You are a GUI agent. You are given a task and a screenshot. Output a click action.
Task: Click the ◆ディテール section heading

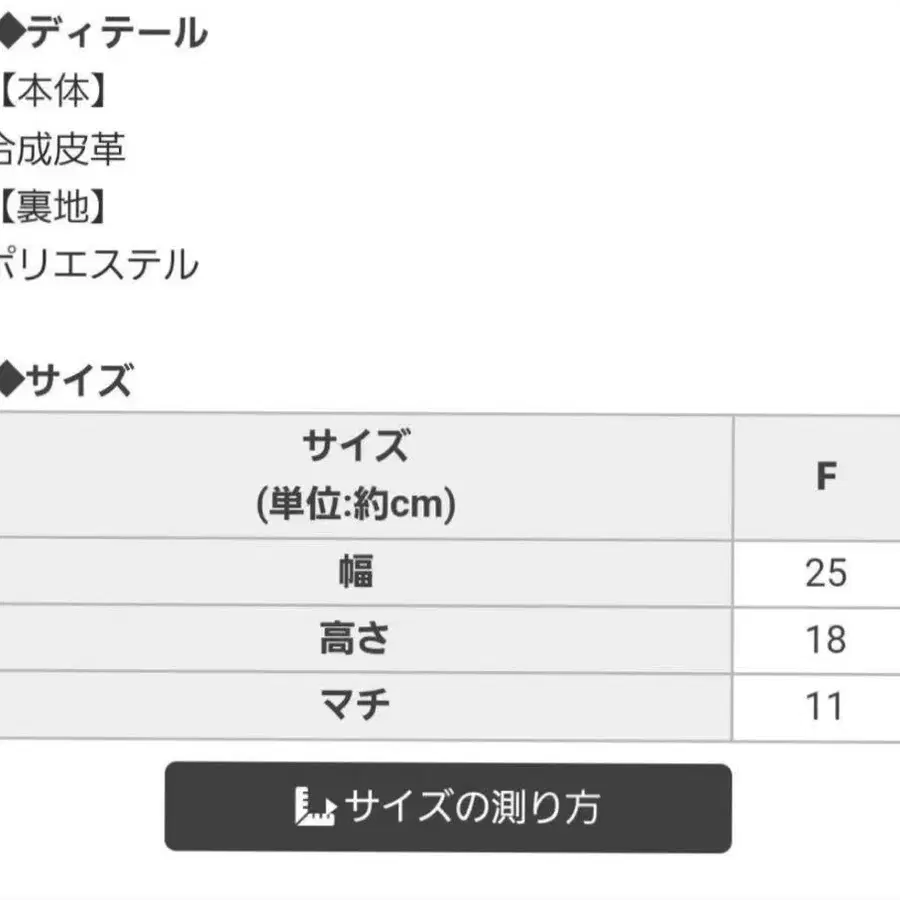(105, 34)
